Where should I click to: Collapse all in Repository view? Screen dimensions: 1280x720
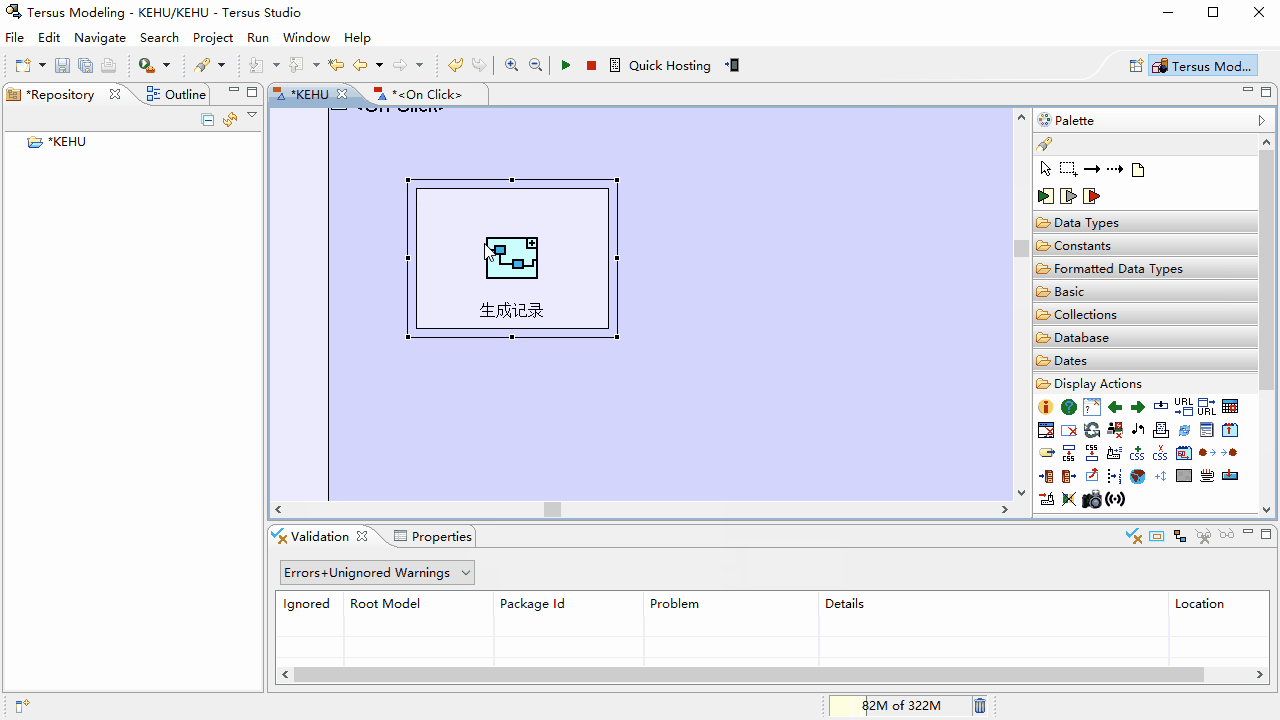[208, 119]
